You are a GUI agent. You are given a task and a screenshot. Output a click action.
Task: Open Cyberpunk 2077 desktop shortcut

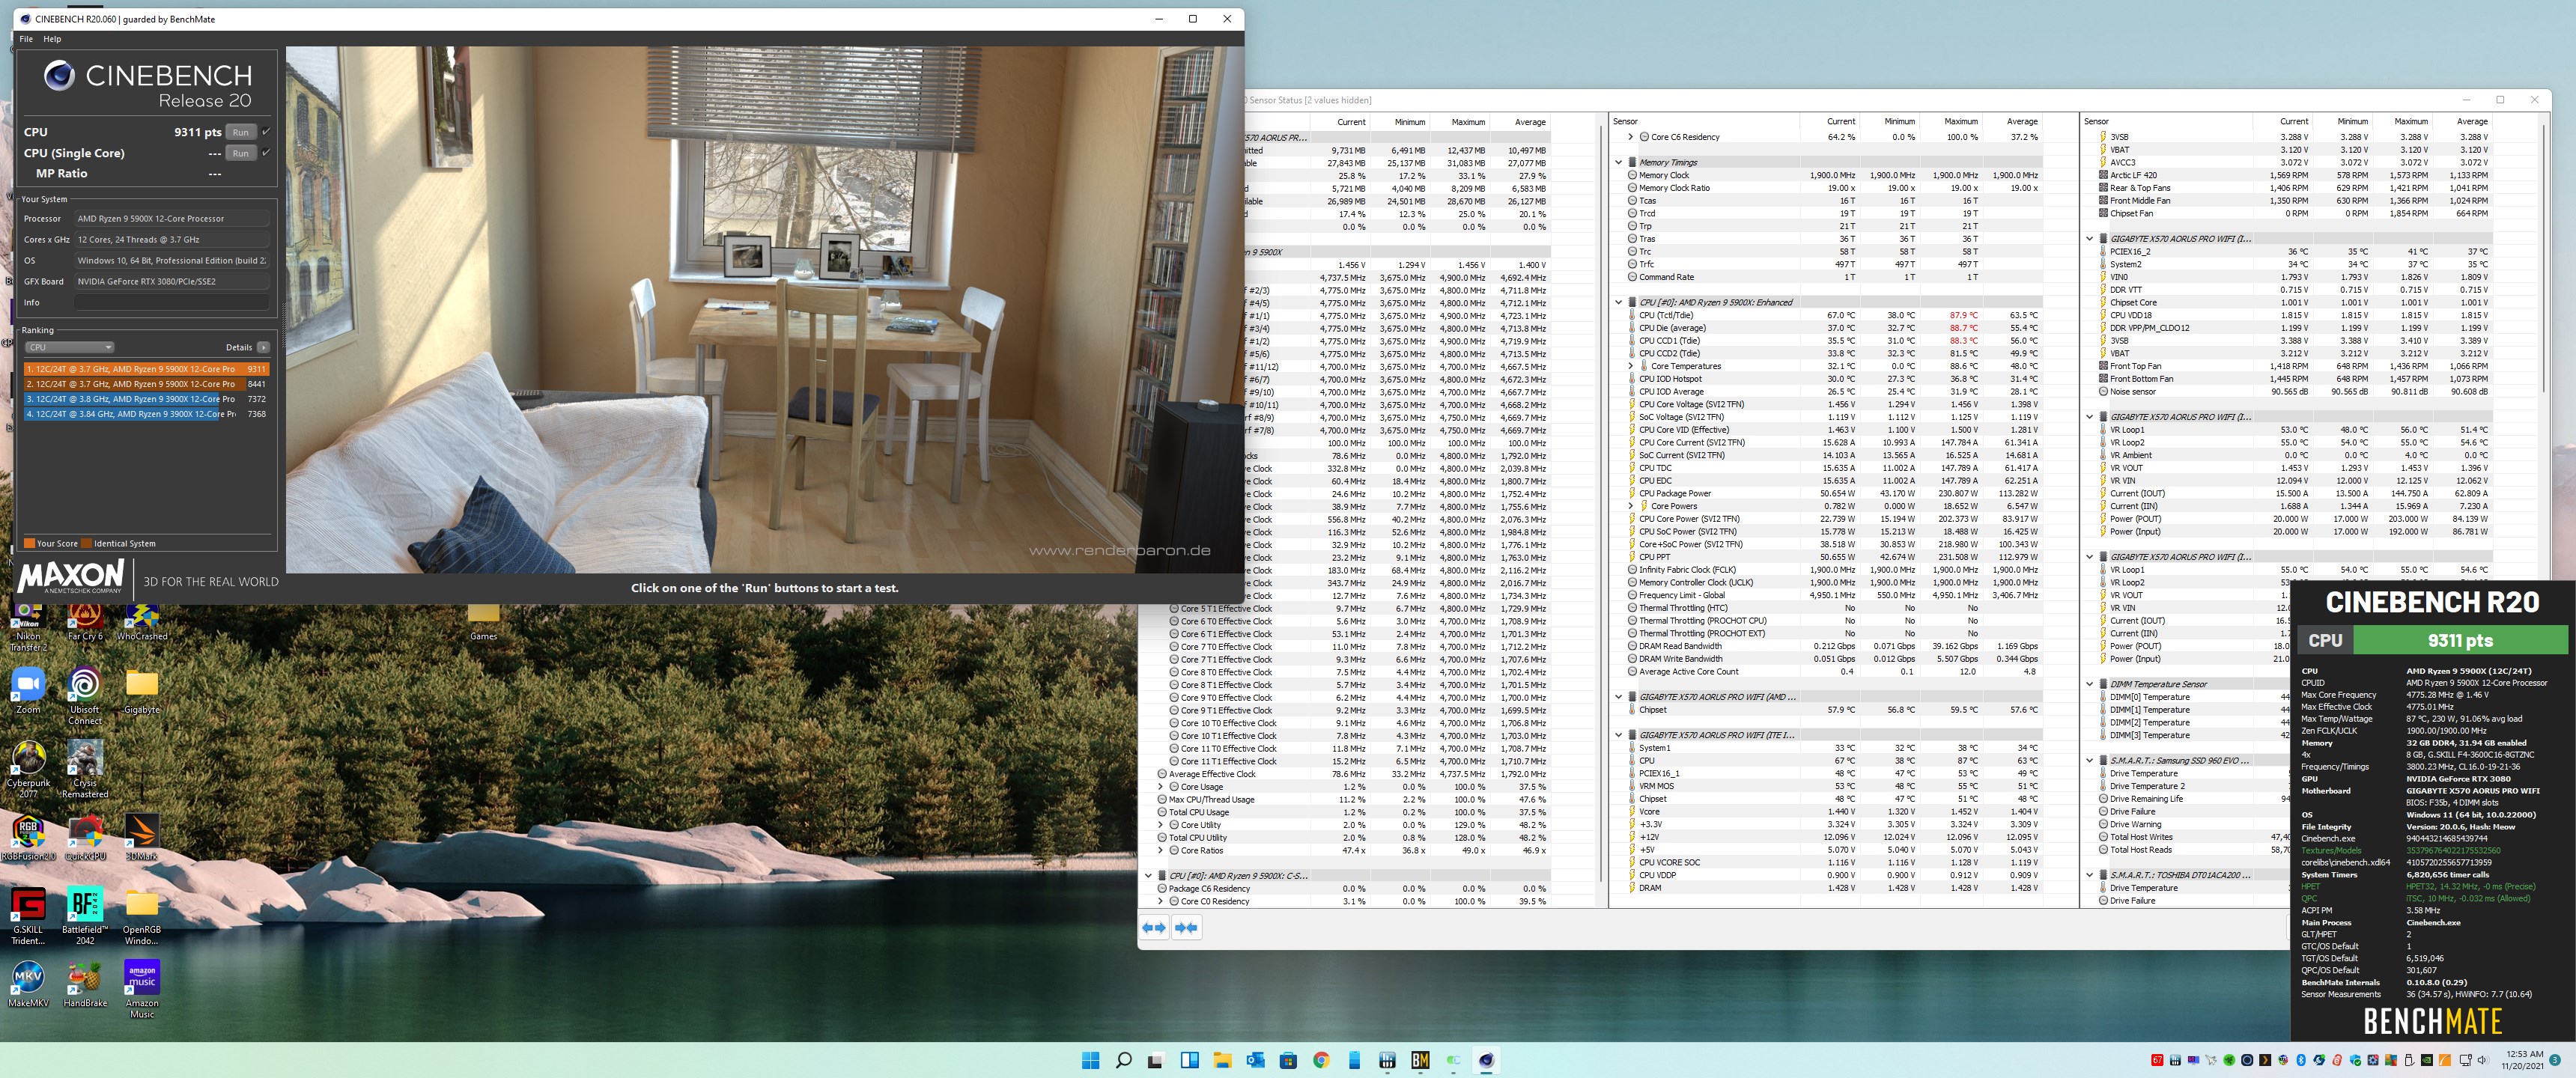(28, 770)
